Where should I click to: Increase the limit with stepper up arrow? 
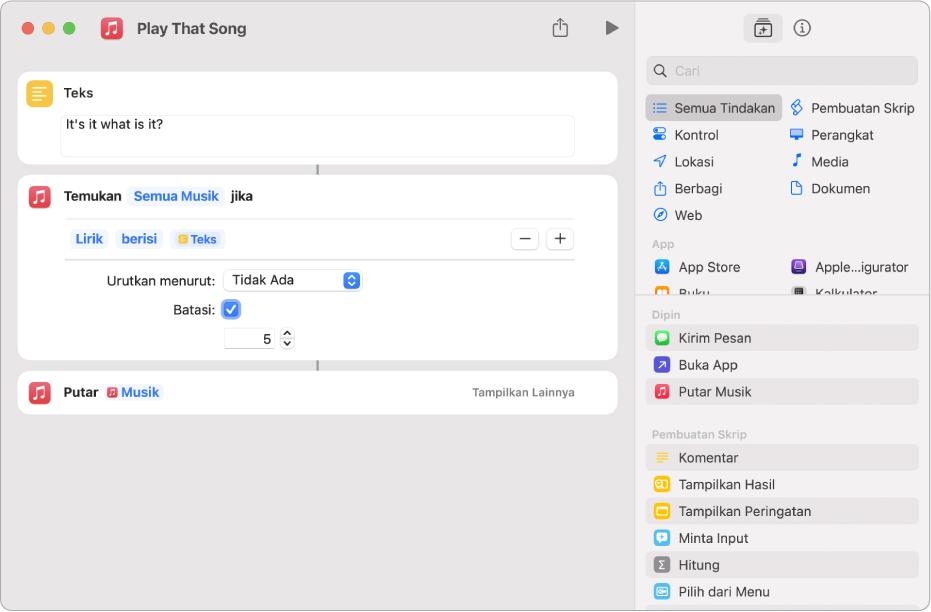(x=287, y=334)
